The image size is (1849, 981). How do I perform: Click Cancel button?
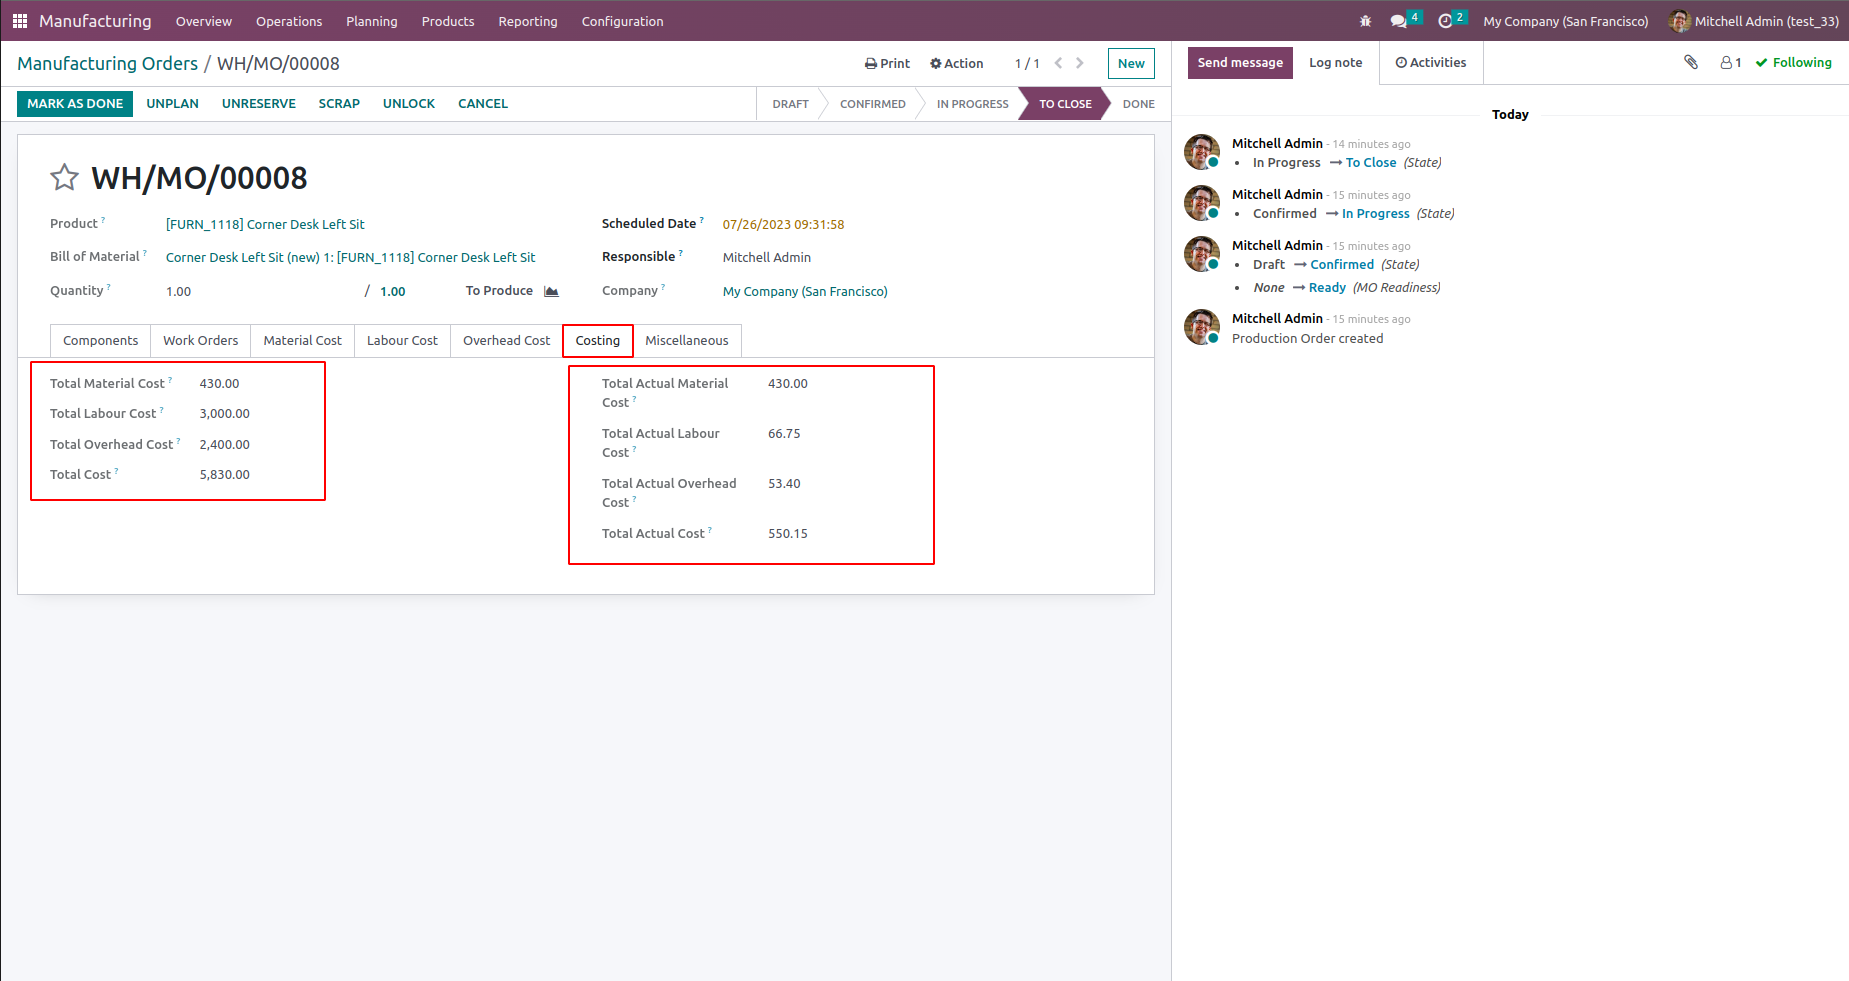pyautogui.click(x=483, y=104)
